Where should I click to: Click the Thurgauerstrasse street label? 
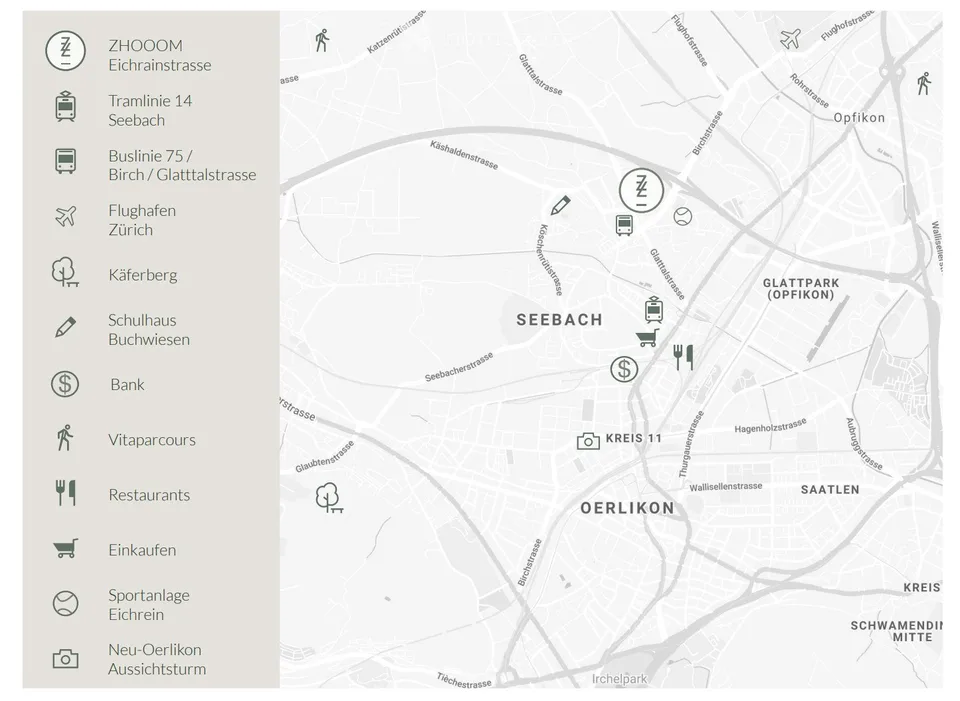[691, 444]
